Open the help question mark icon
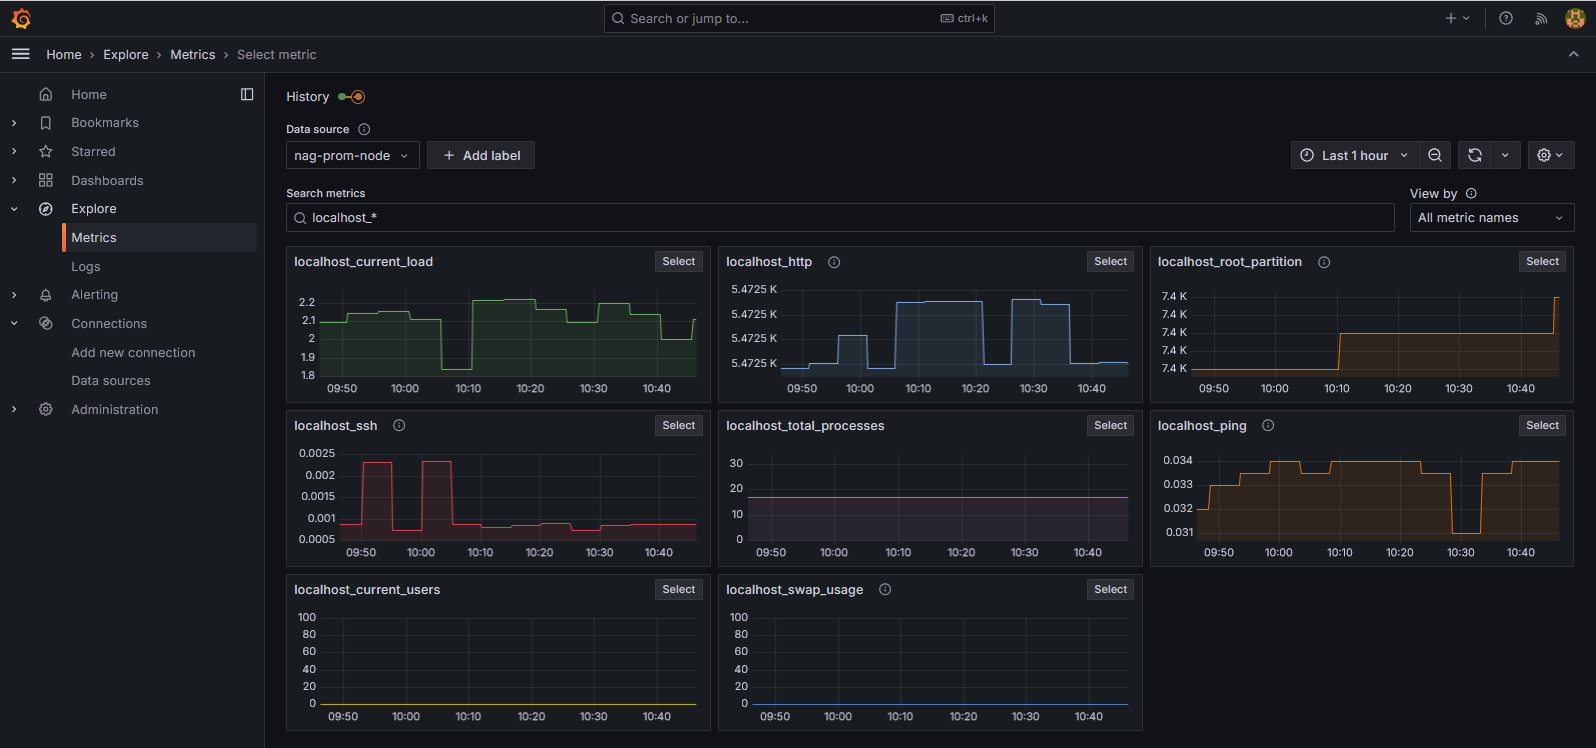This screenshot has width=1596, height=748. pyautogui.click(x=1506, y=18)
